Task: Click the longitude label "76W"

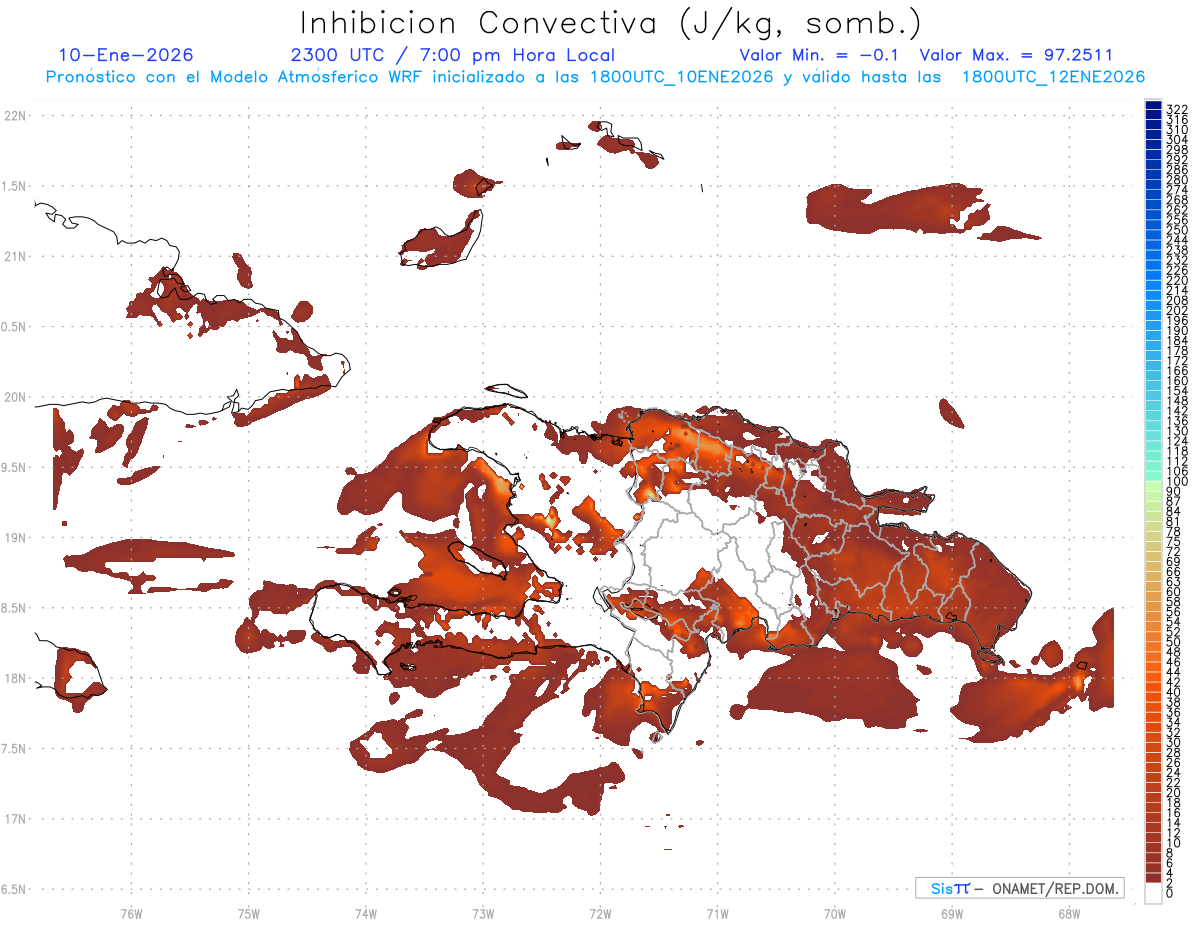Action: coord(131,913)
